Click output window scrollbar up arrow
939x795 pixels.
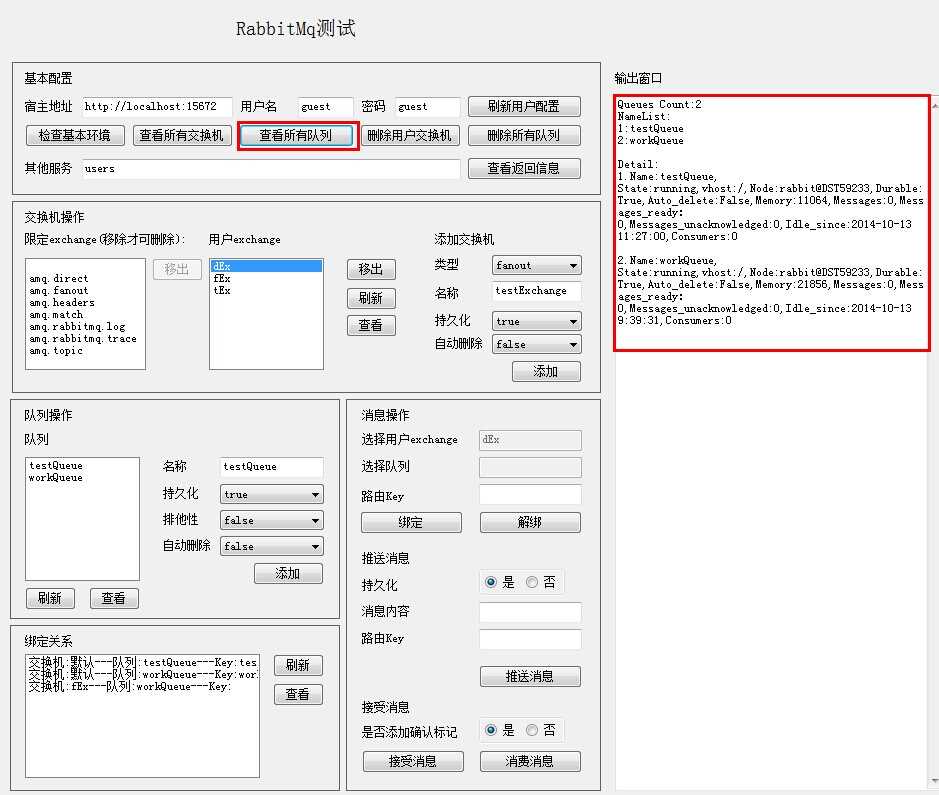934,104
